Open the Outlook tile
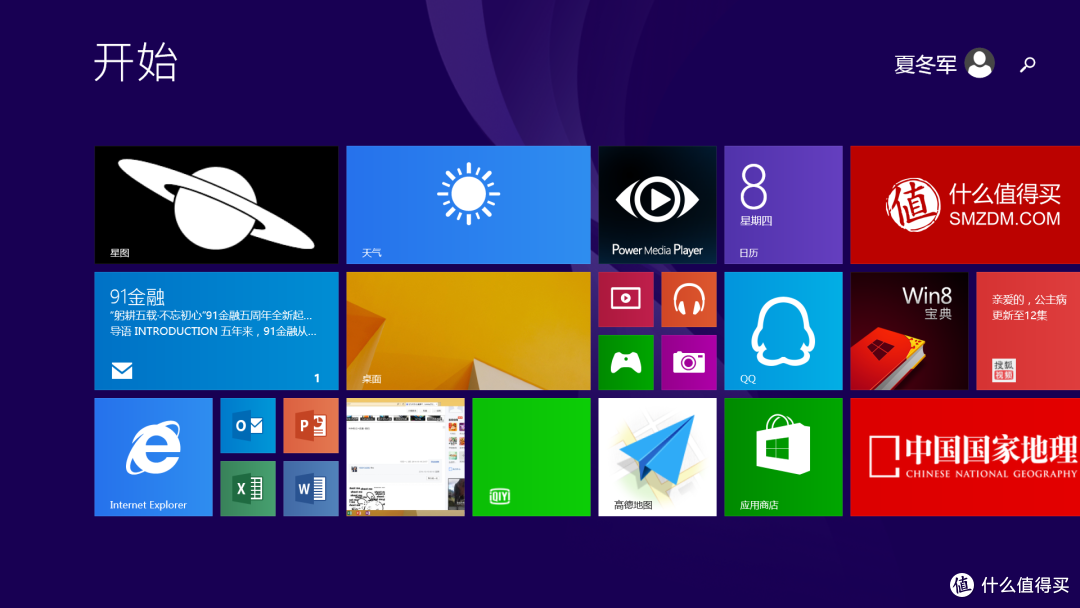Screen dimensions: 1080x608 (248, 426)
